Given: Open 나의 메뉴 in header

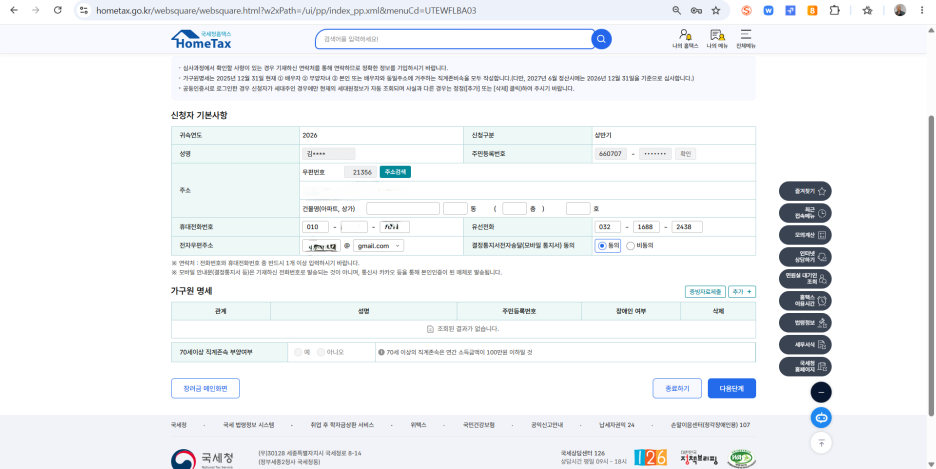Looking at the screenshot, I should coord(717,39).
